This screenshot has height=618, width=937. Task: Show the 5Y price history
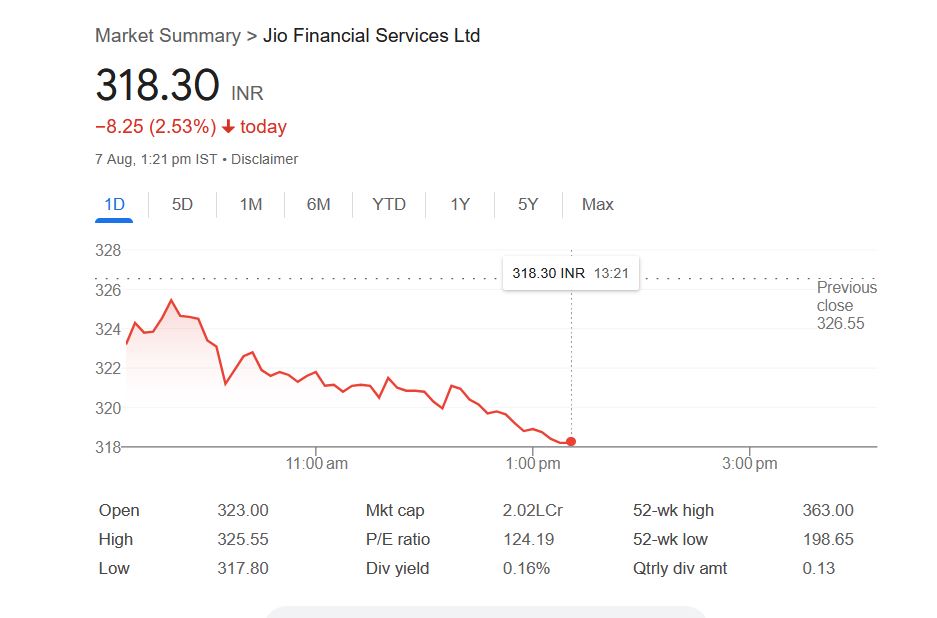click(x=528, y=205)
